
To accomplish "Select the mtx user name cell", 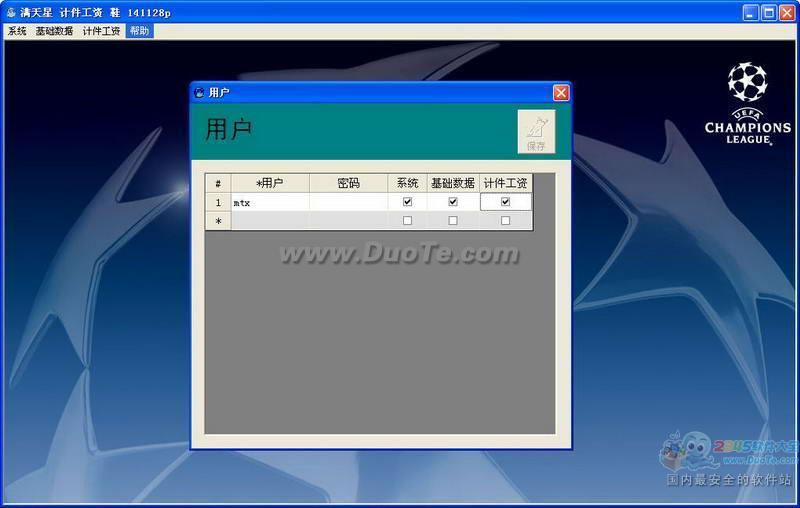I will coord(270,202).
